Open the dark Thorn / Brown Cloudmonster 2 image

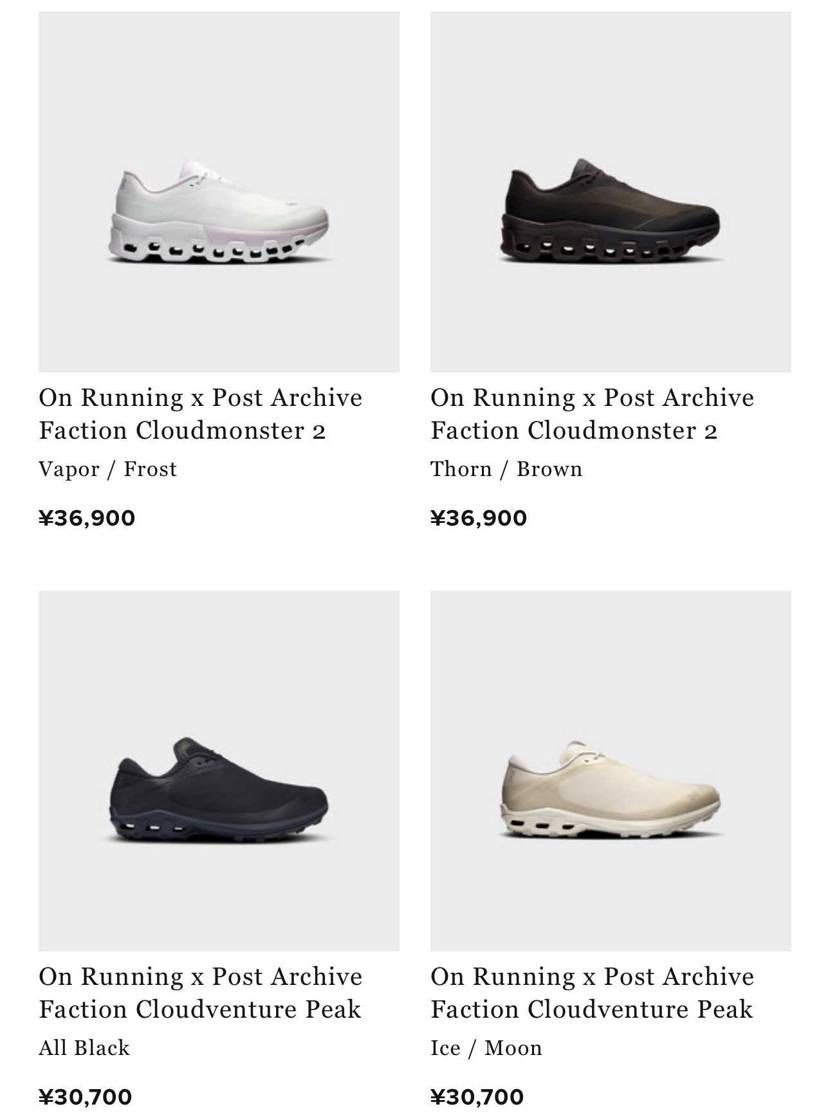(x=611, y=191)
